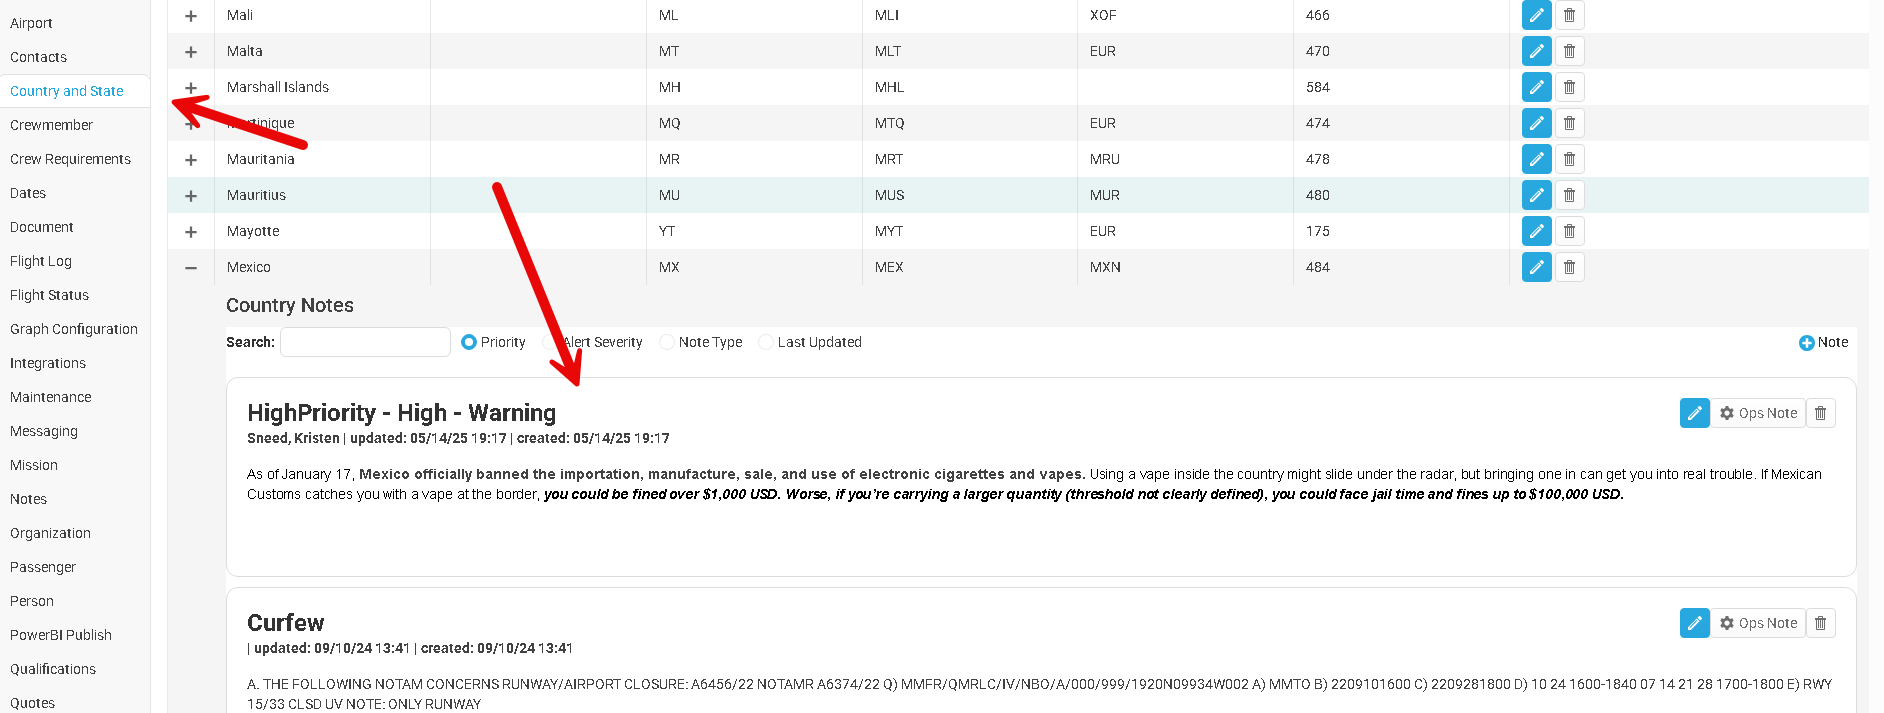Choose Last Updated sort option
The image size is (1884, 713).
[766, 342]
